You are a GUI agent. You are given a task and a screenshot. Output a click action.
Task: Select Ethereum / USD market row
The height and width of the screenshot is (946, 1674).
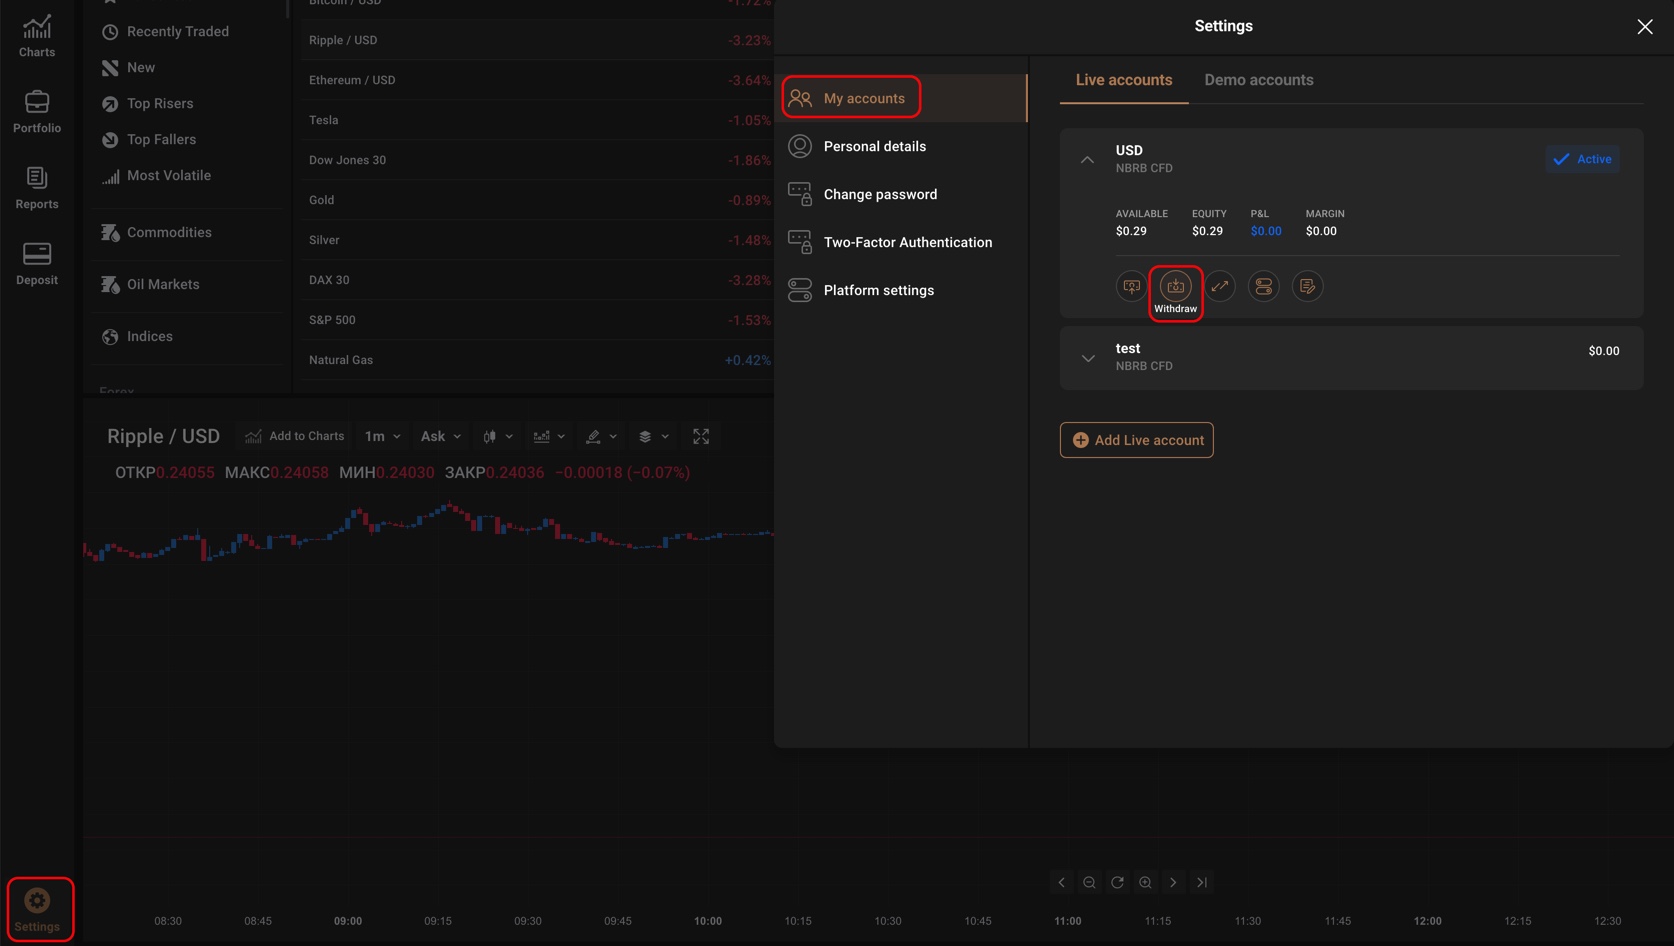[x=538, y=80]
